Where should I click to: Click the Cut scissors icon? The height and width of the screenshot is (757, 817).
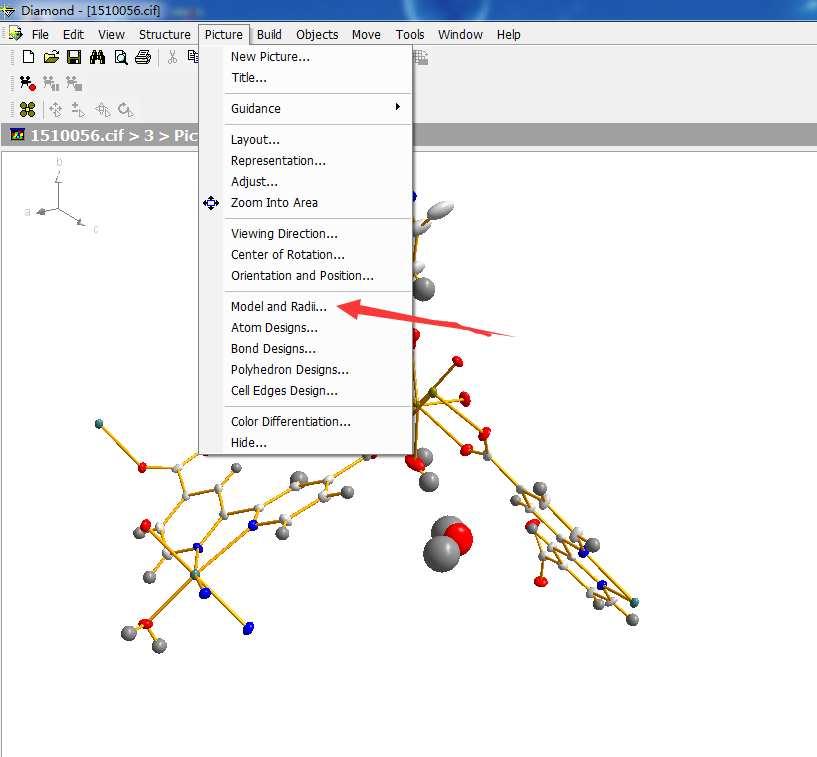[x=172, y=57]
